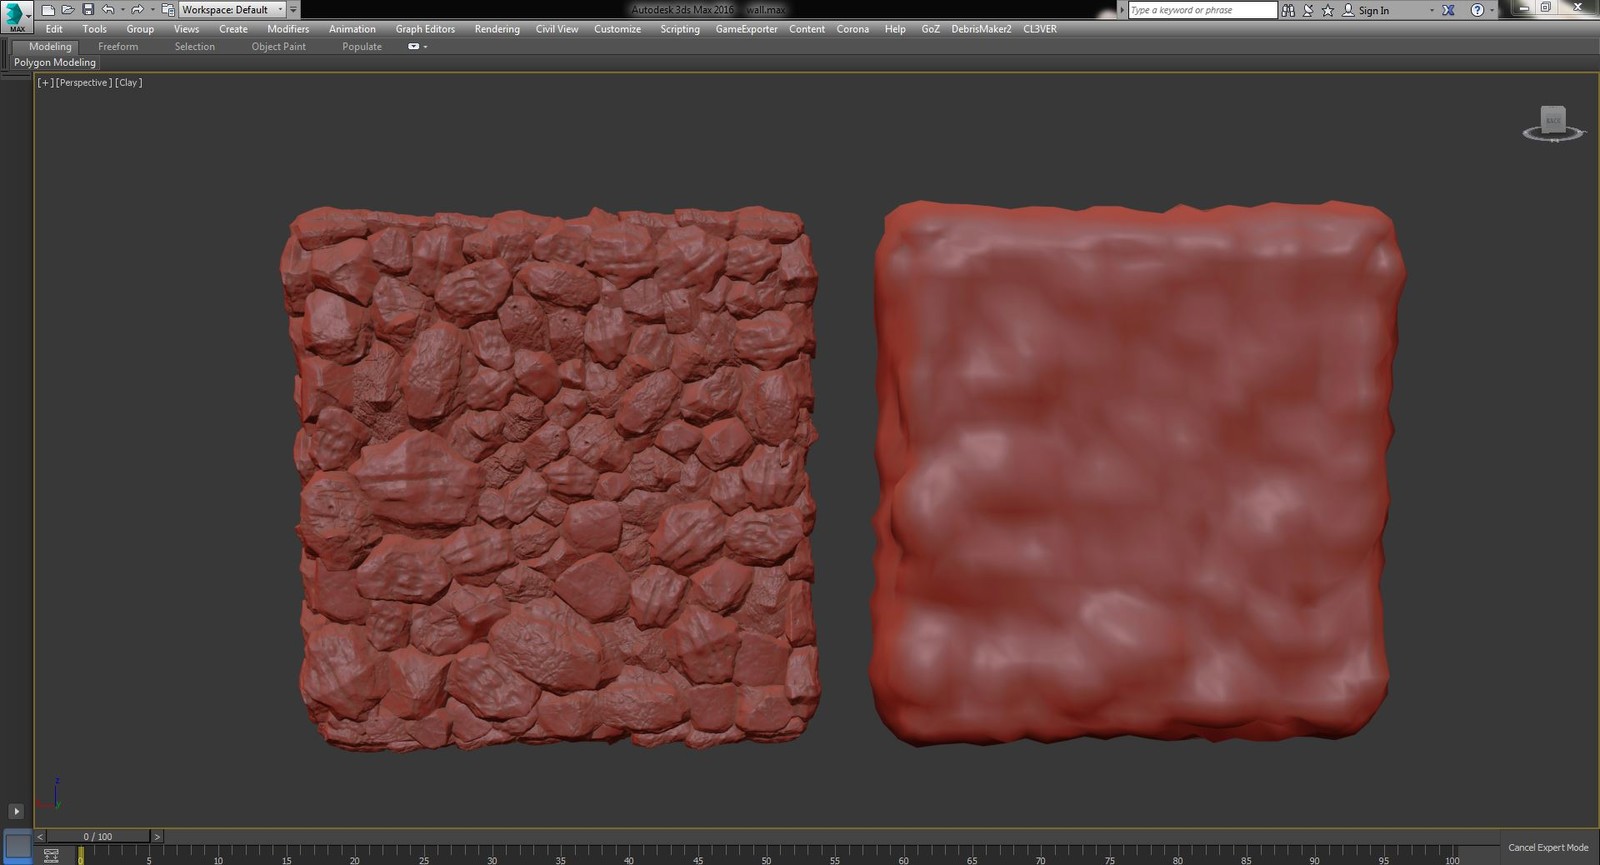Open the Workspace: Default dropdown

232,10
